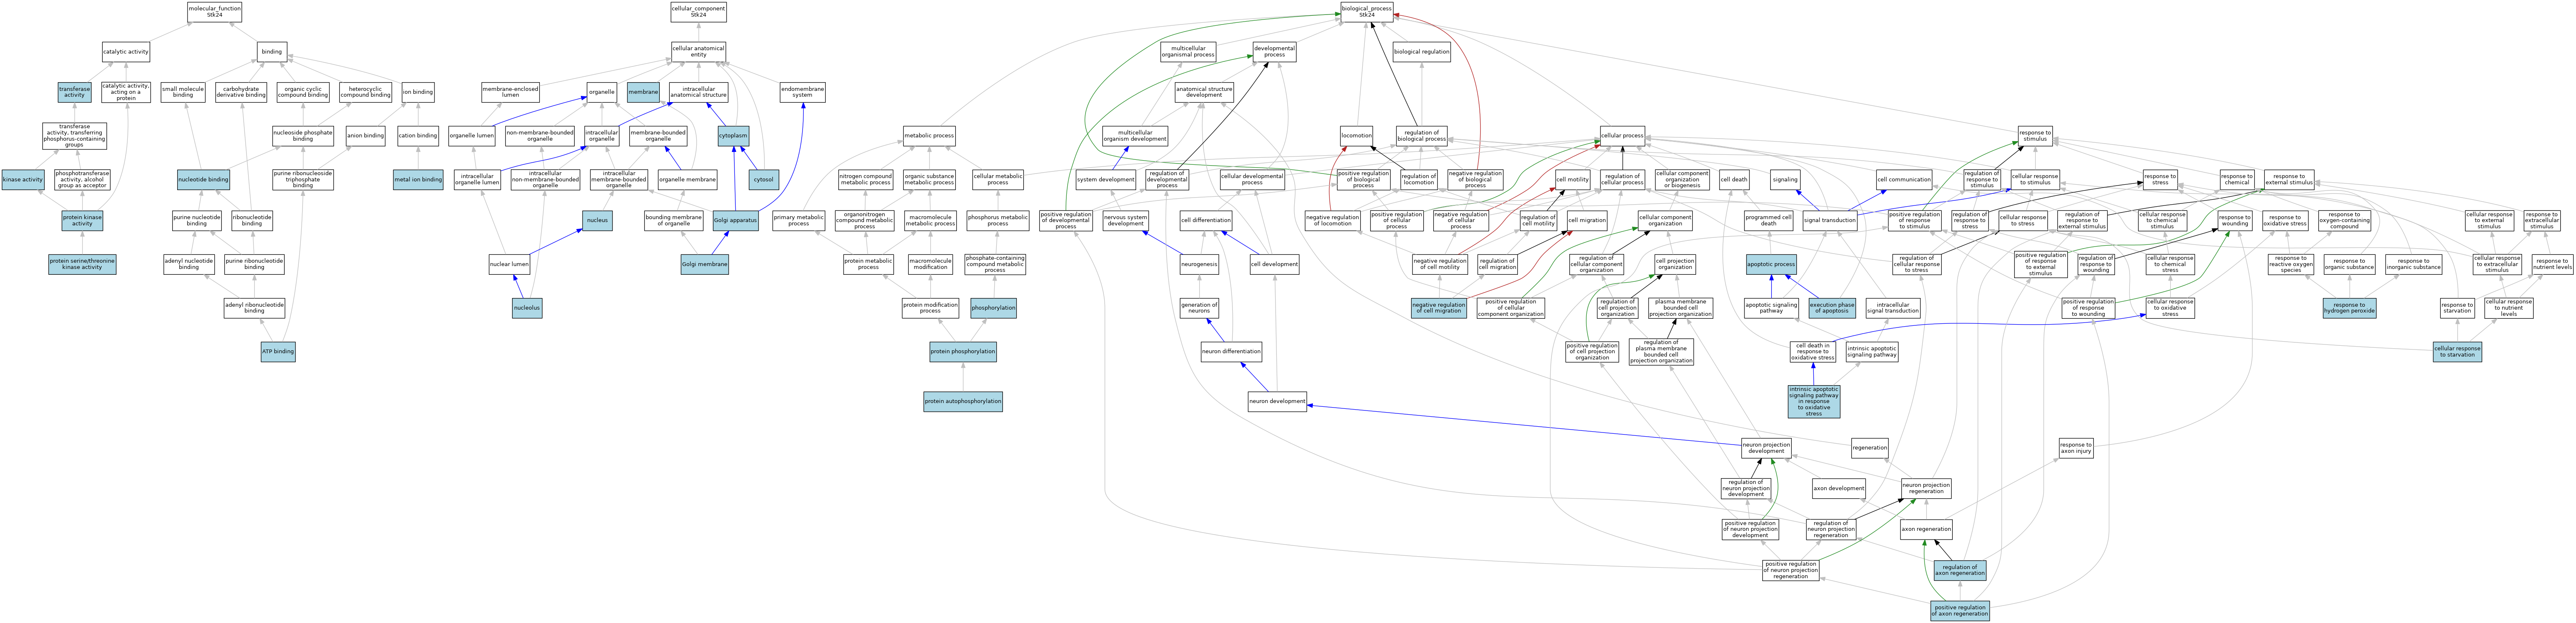The height and width of the screenshot is (623, 2576).
Task: Click the 'response to nutrient levels' node
Action: (x=2551, y=264)
